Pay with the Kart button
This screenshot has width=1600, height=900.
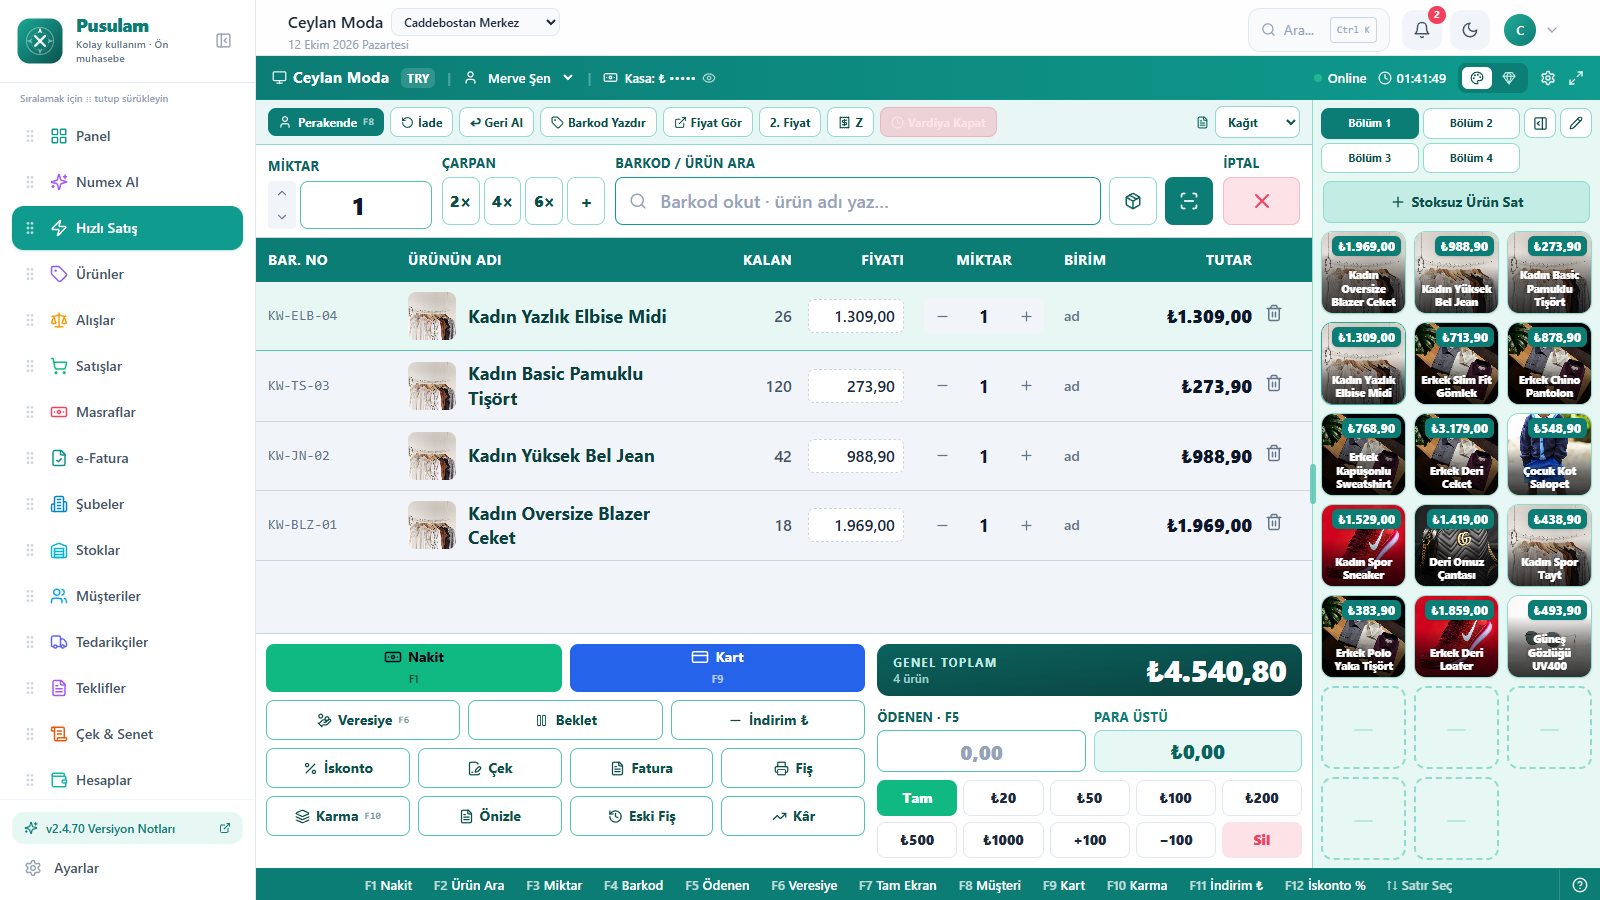pos(717,668)
